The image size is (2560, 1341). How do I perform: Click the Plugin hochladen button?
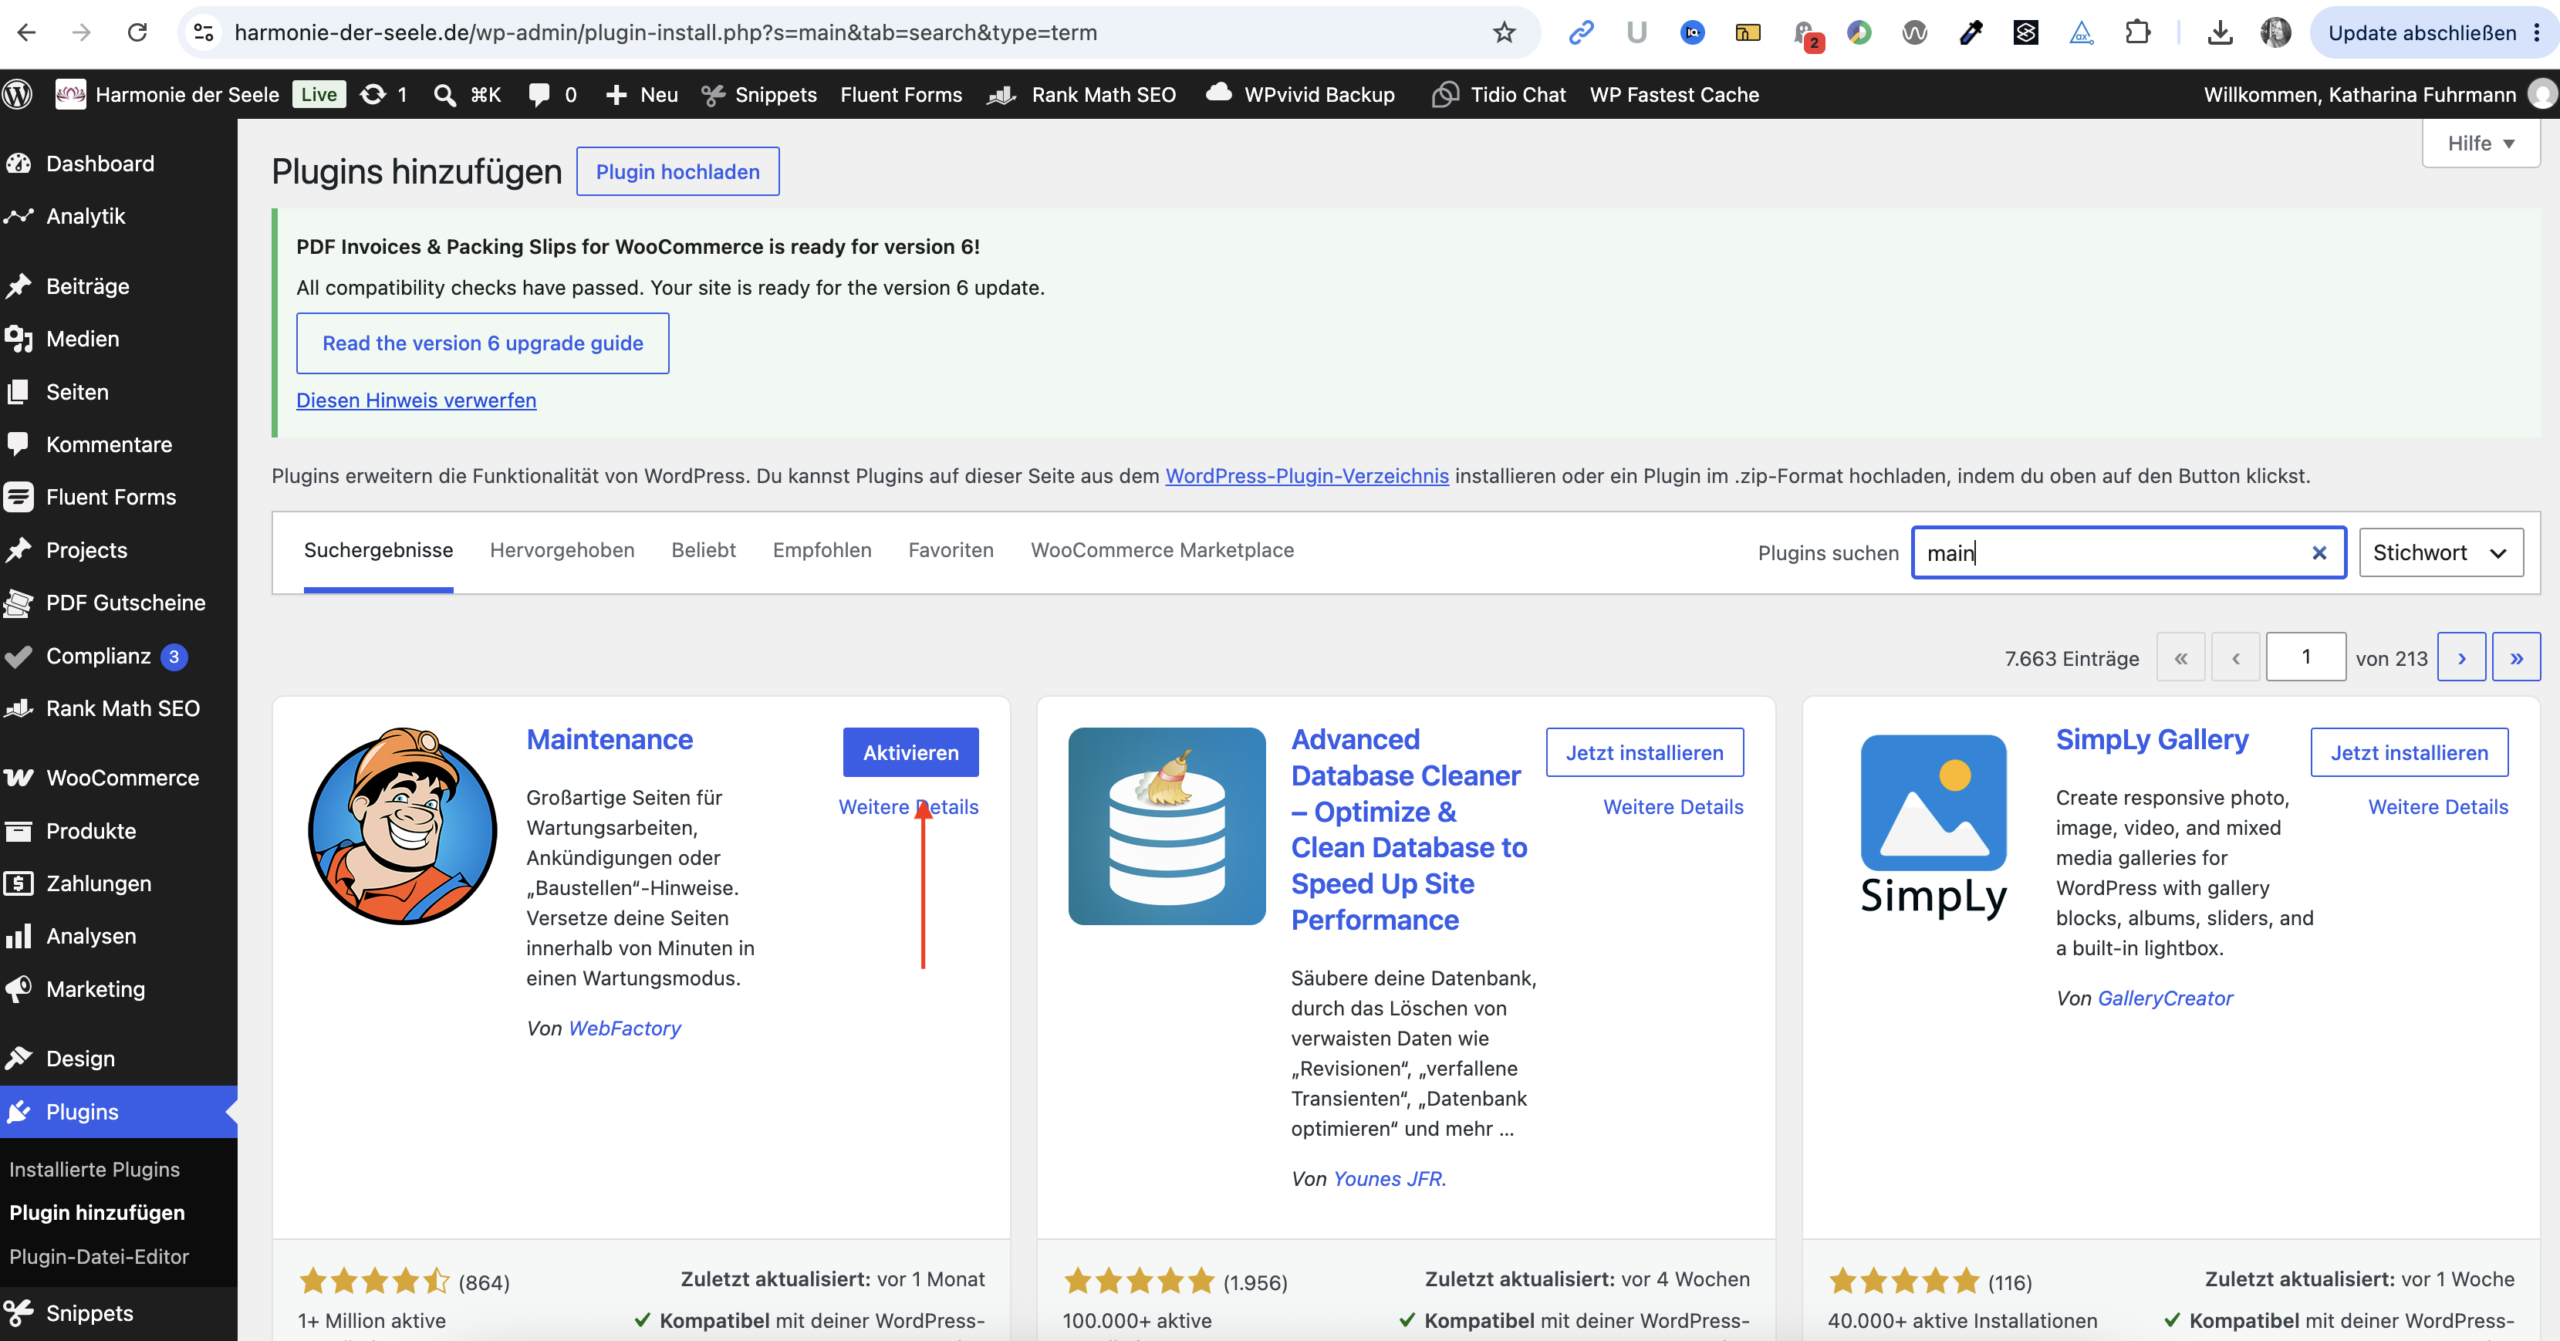(678, 171)
